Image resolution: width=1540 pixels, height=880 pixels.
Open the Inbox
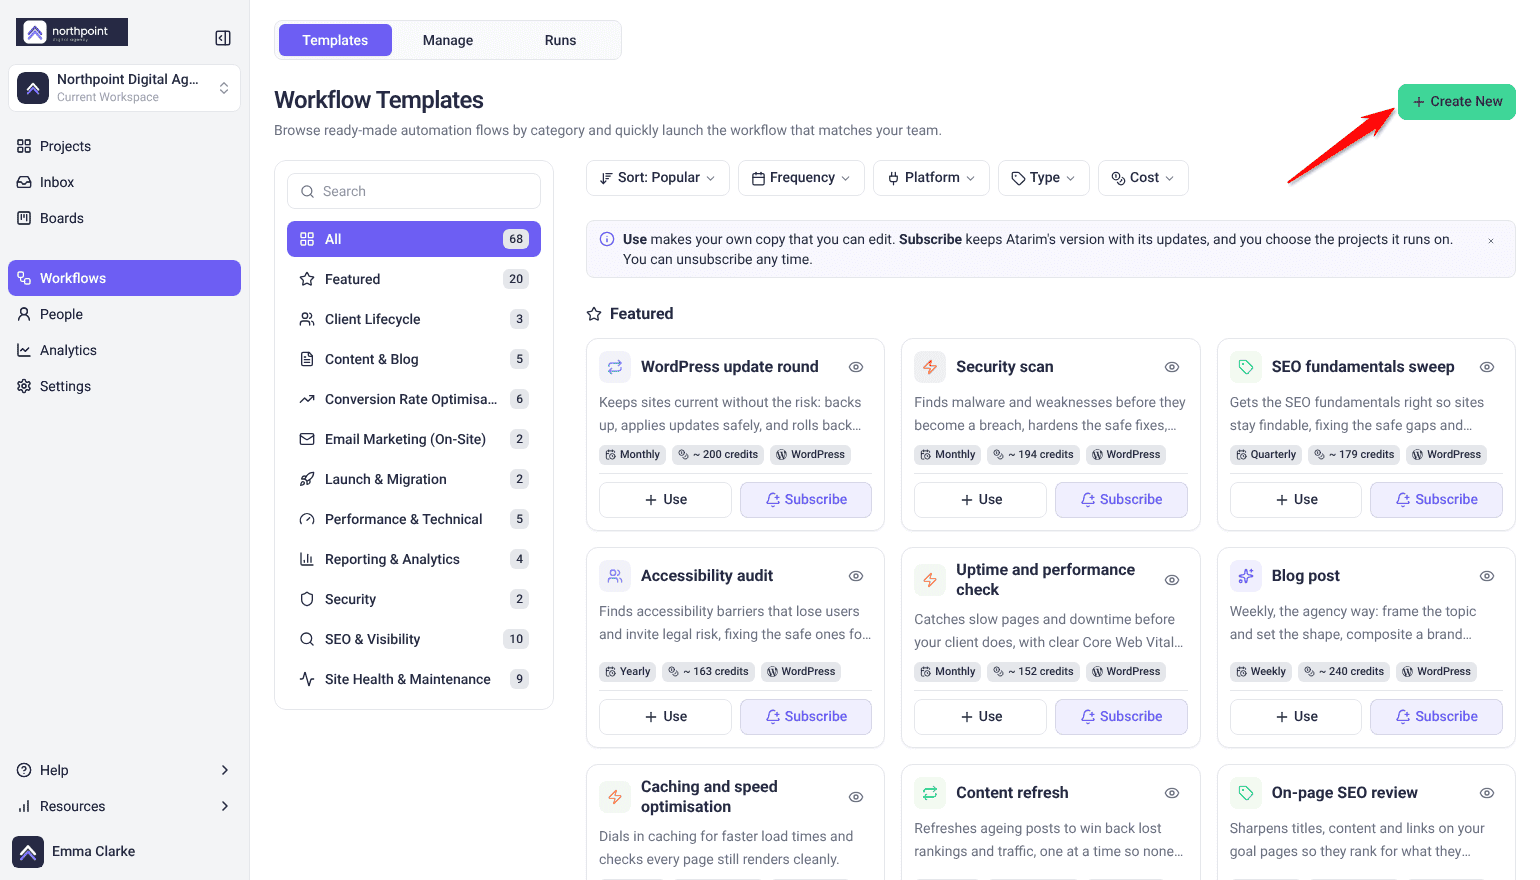[x=124, y=182]
